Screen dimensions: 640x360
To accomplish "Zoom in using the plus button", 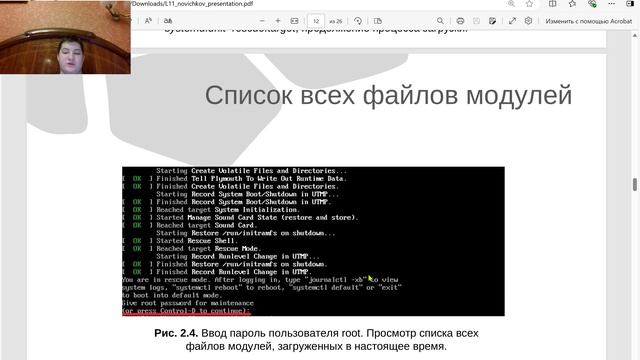I will point(278,21).
